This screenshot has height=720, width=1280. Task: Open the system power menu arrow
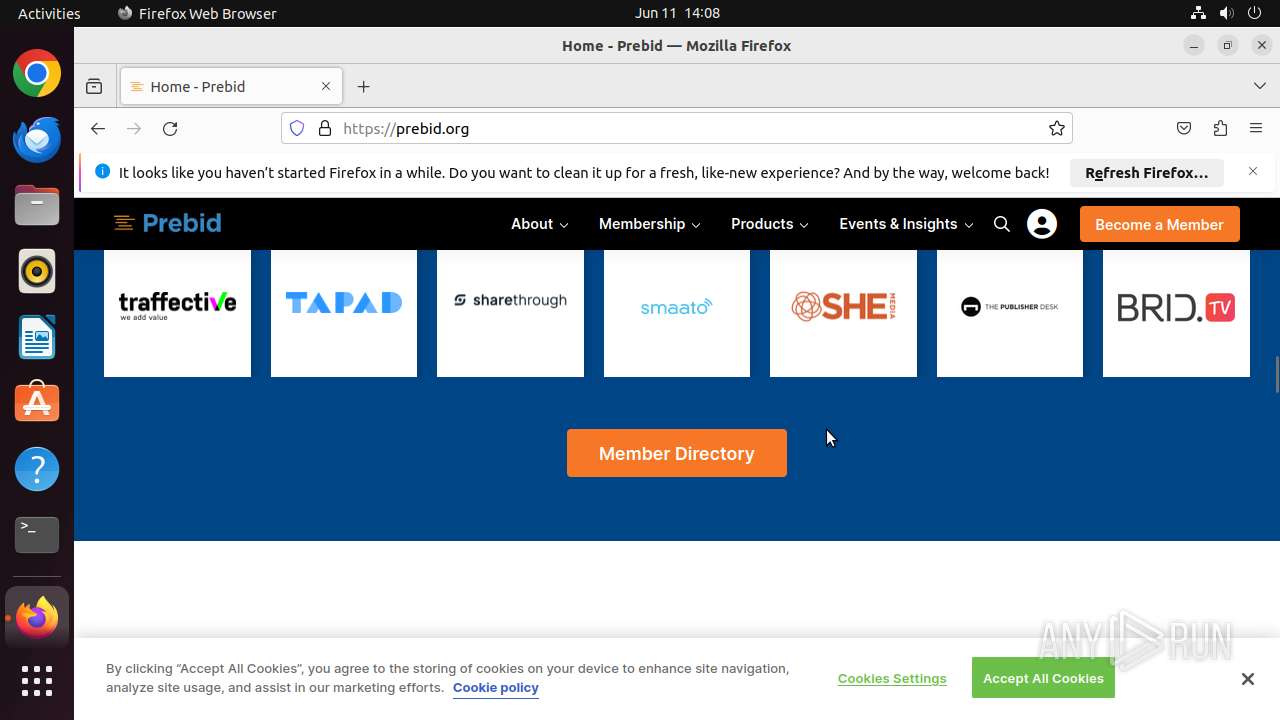(x=1254, y=13)
